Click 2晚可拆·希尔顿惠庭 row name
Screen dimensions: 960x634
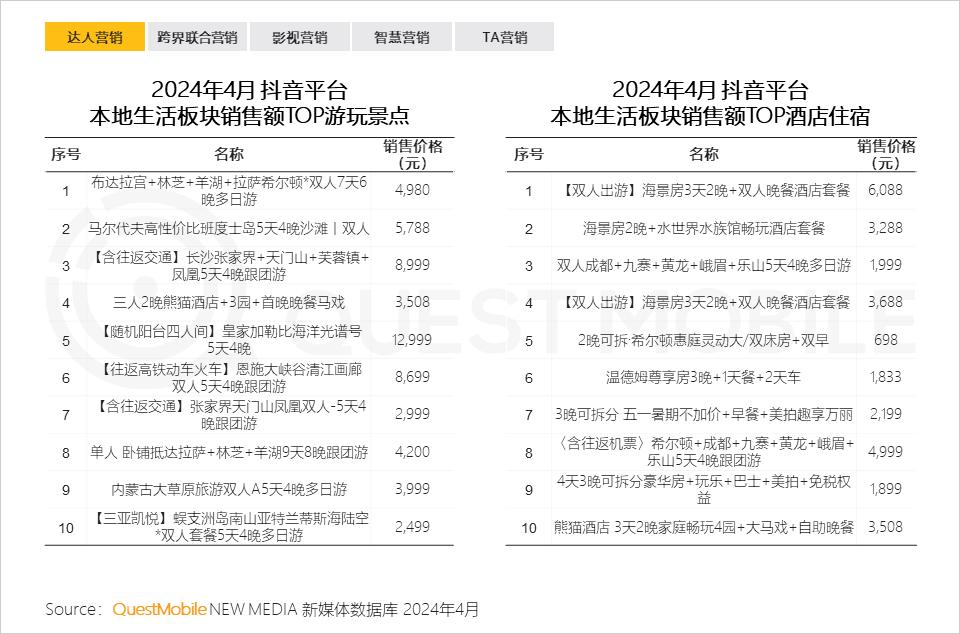tap(704, 340)
